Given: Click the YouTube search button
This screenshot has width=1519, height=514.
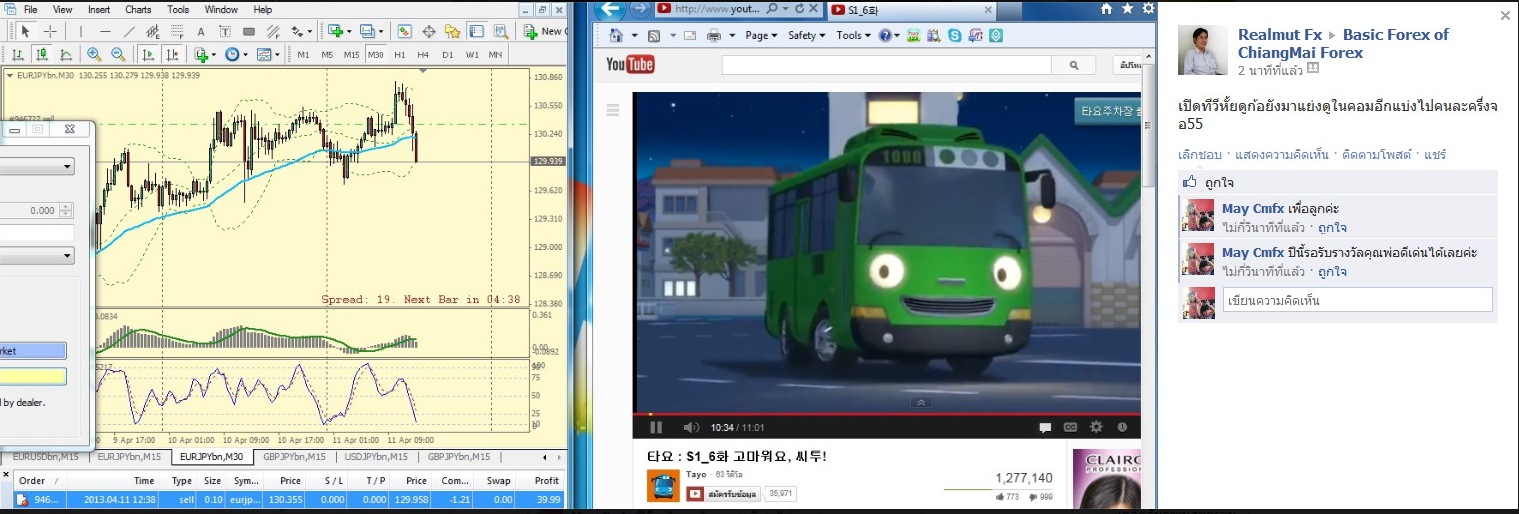Looking at the screenshot, I should (x=1074, y=65).
